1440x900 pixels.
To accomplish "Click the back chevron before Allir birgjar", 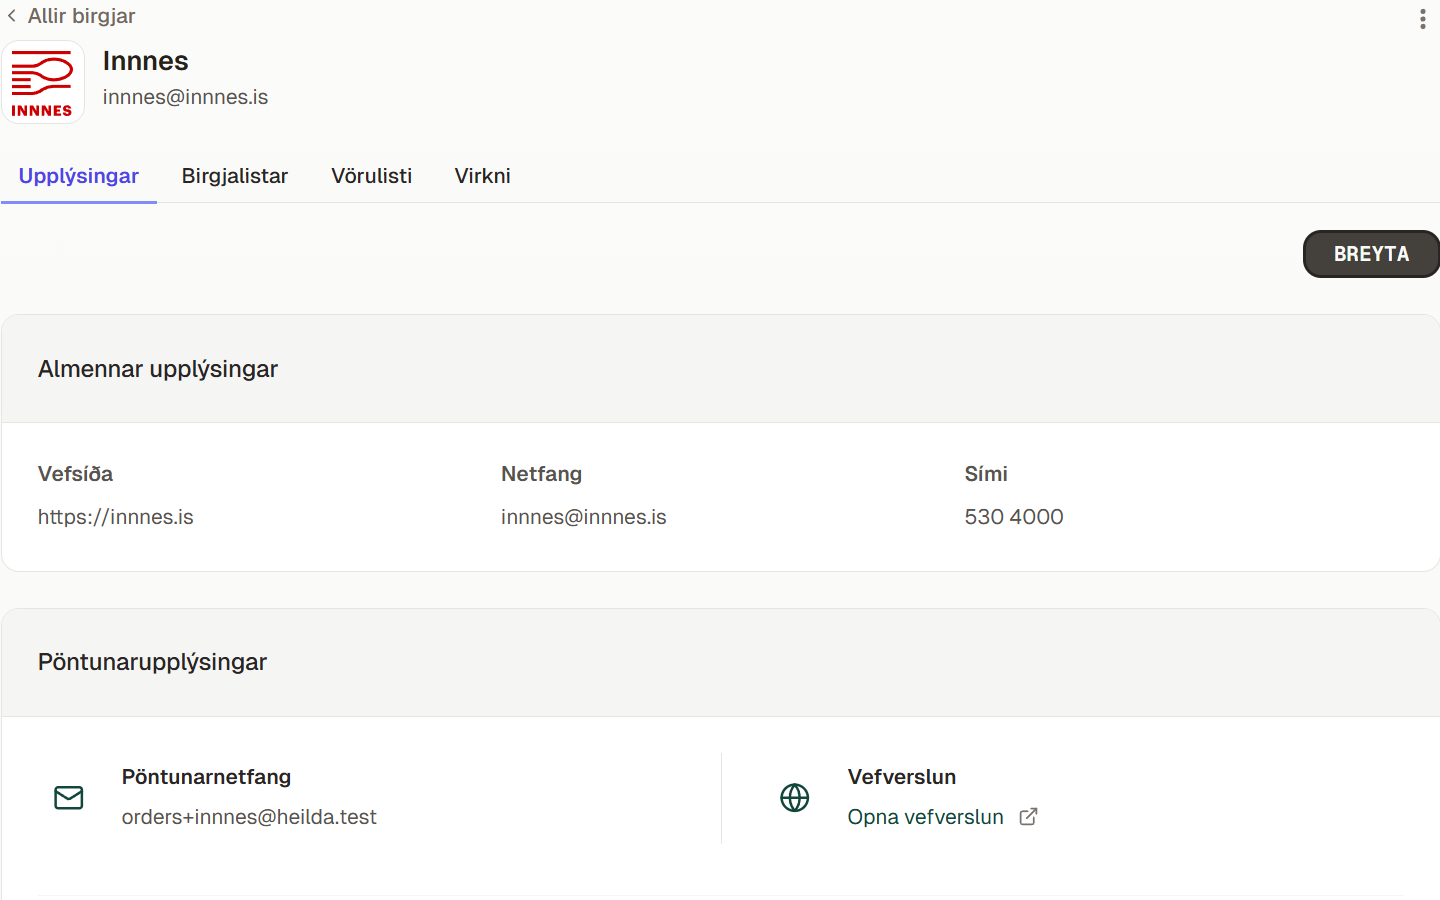I will click(x=12, y=16).
